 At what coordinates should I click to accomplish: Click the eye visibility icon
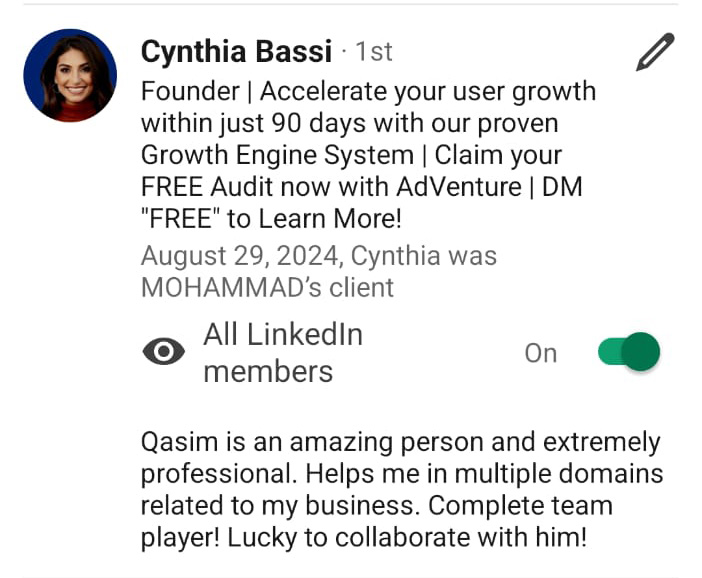163,351
